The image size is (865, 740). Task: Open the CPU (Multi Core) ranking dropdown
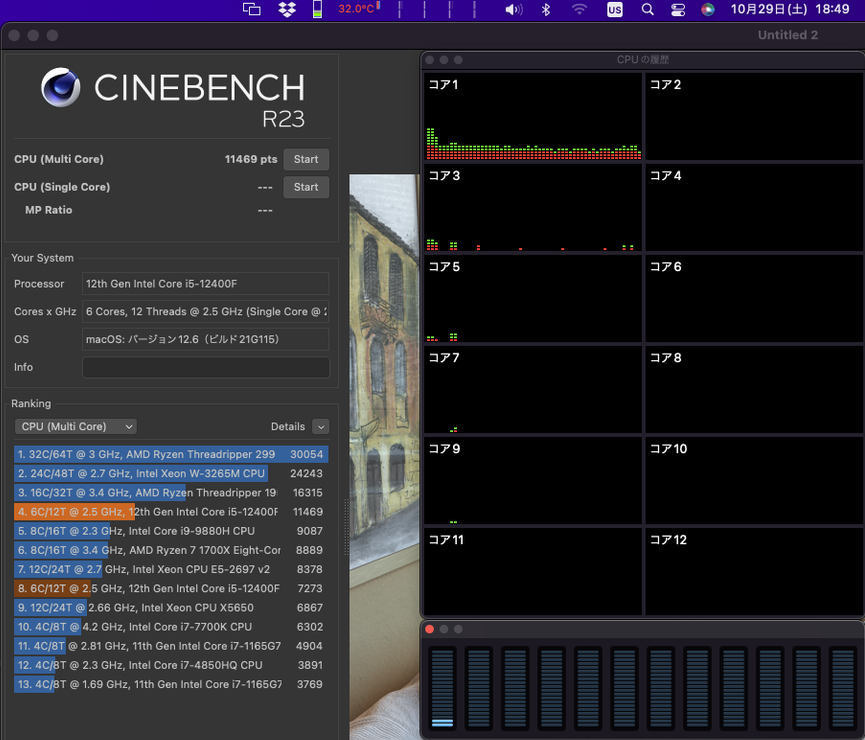click(x=76, y=427)
